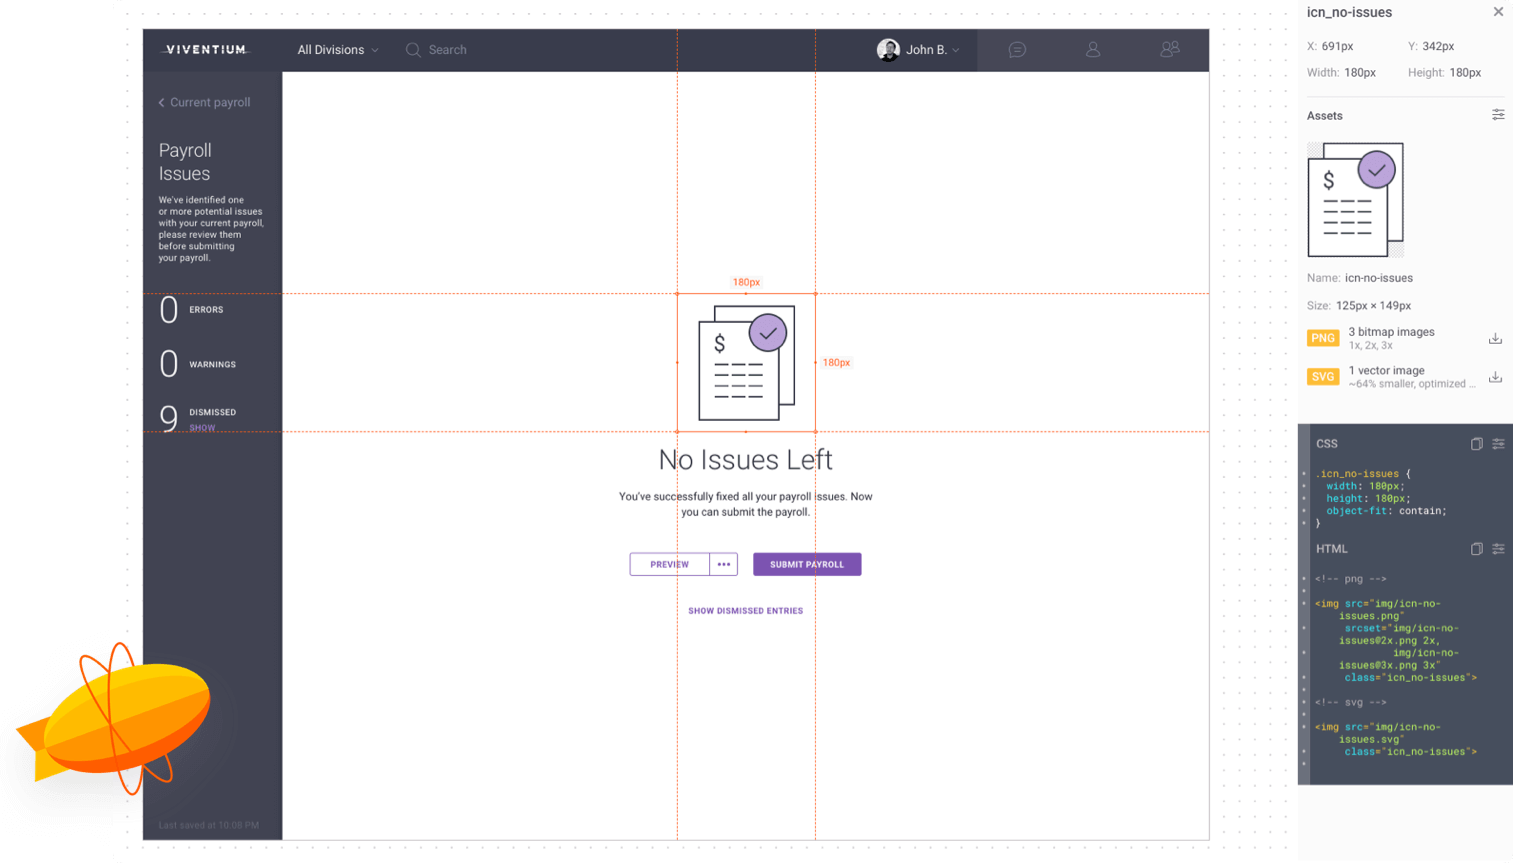Open HTML section settings sliders icon
This screenshot has height=863, width=1534.
[x=1498, y=549]
